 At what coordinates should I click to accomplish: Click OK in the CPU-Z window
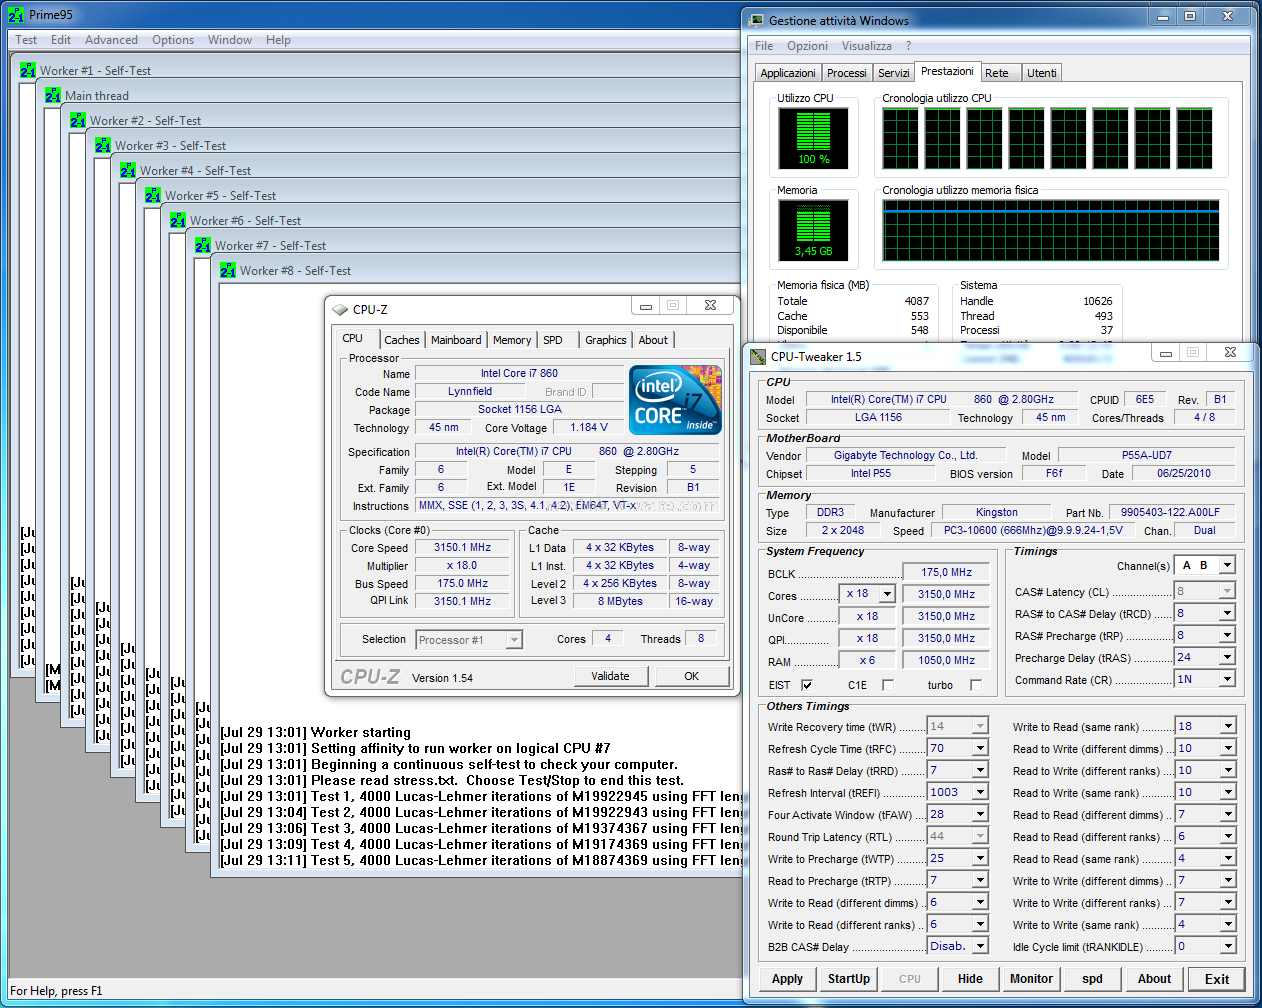(x=692, y=676)
